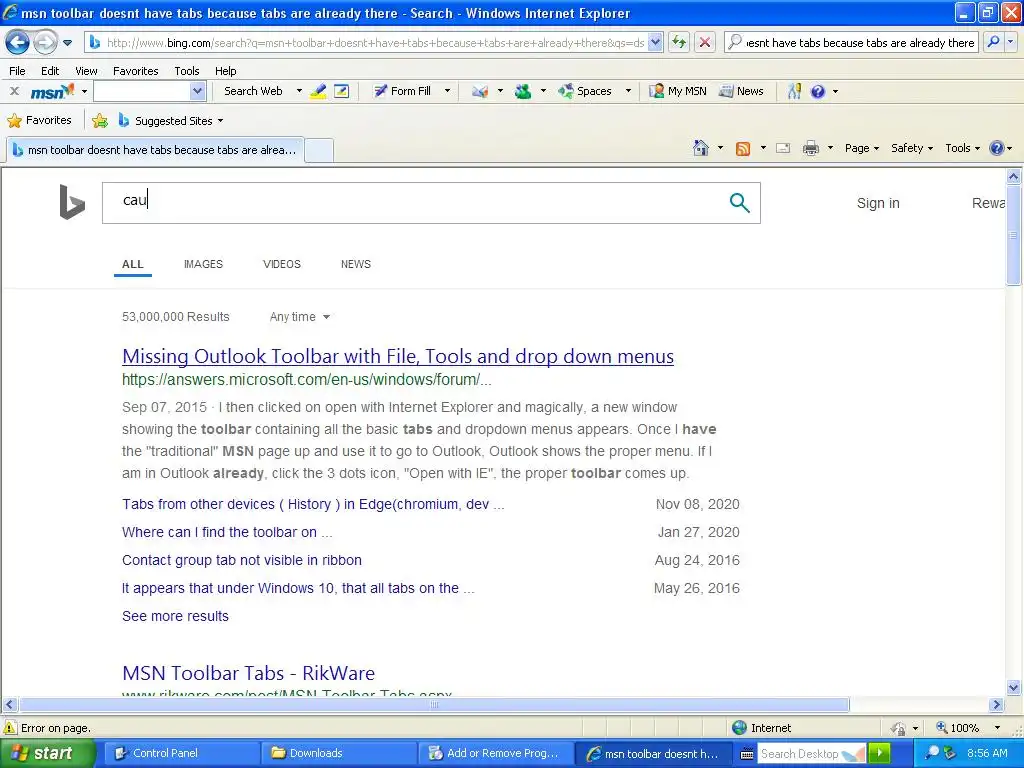Open the File menu

(17, 71)
